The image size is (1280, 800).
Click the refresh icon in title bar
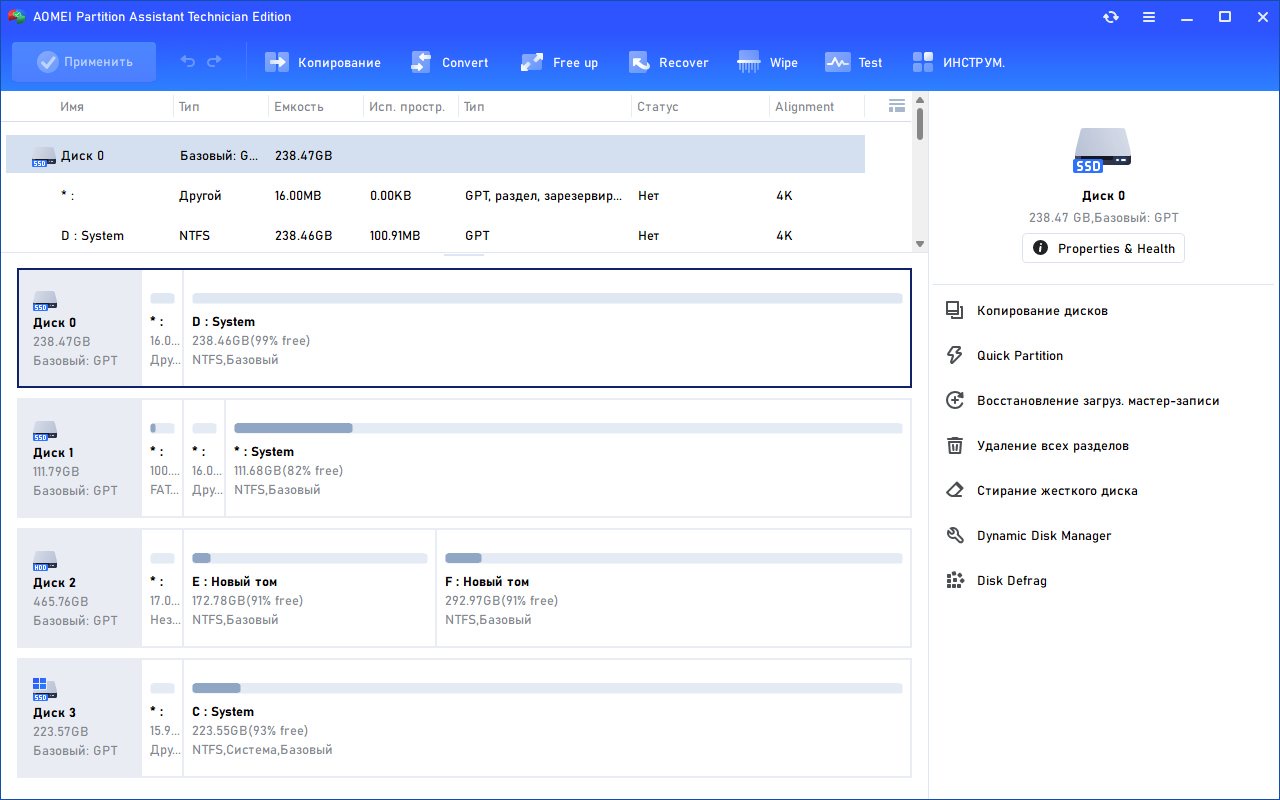click(x=1111, y=17)
